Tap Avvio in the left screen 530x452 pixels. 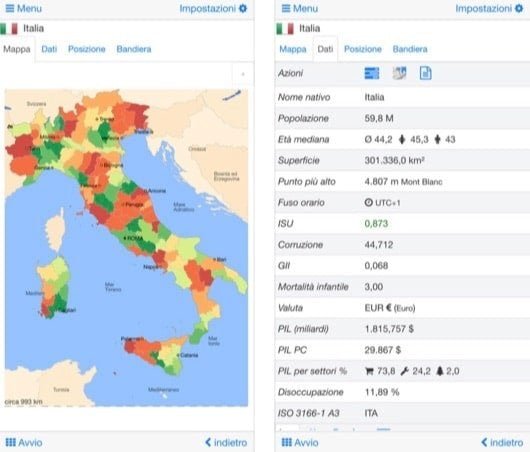24,442
